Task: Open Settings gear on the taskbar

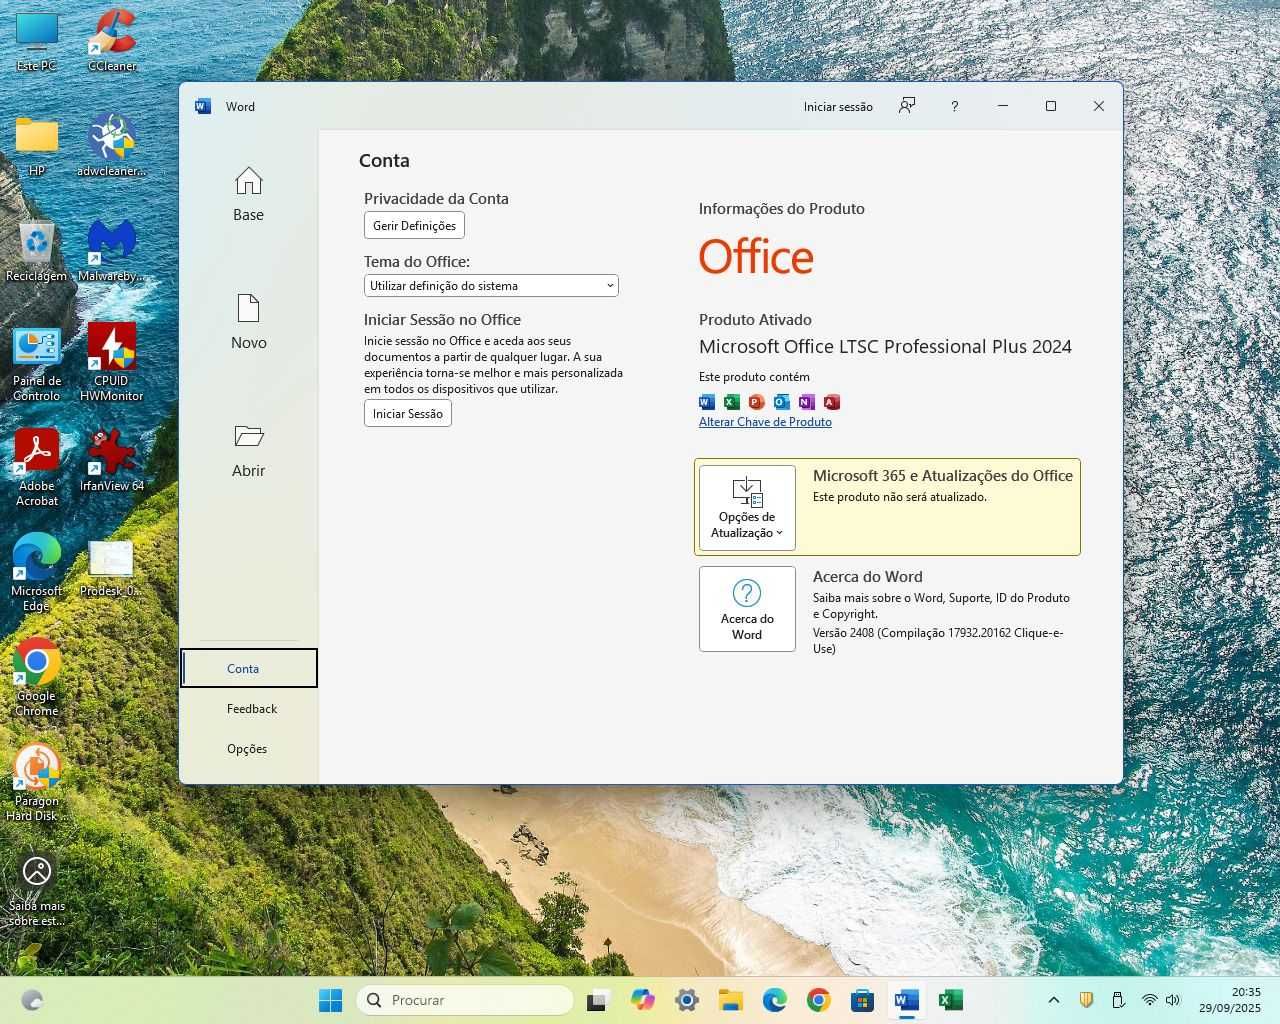Action: [686, 1000]
